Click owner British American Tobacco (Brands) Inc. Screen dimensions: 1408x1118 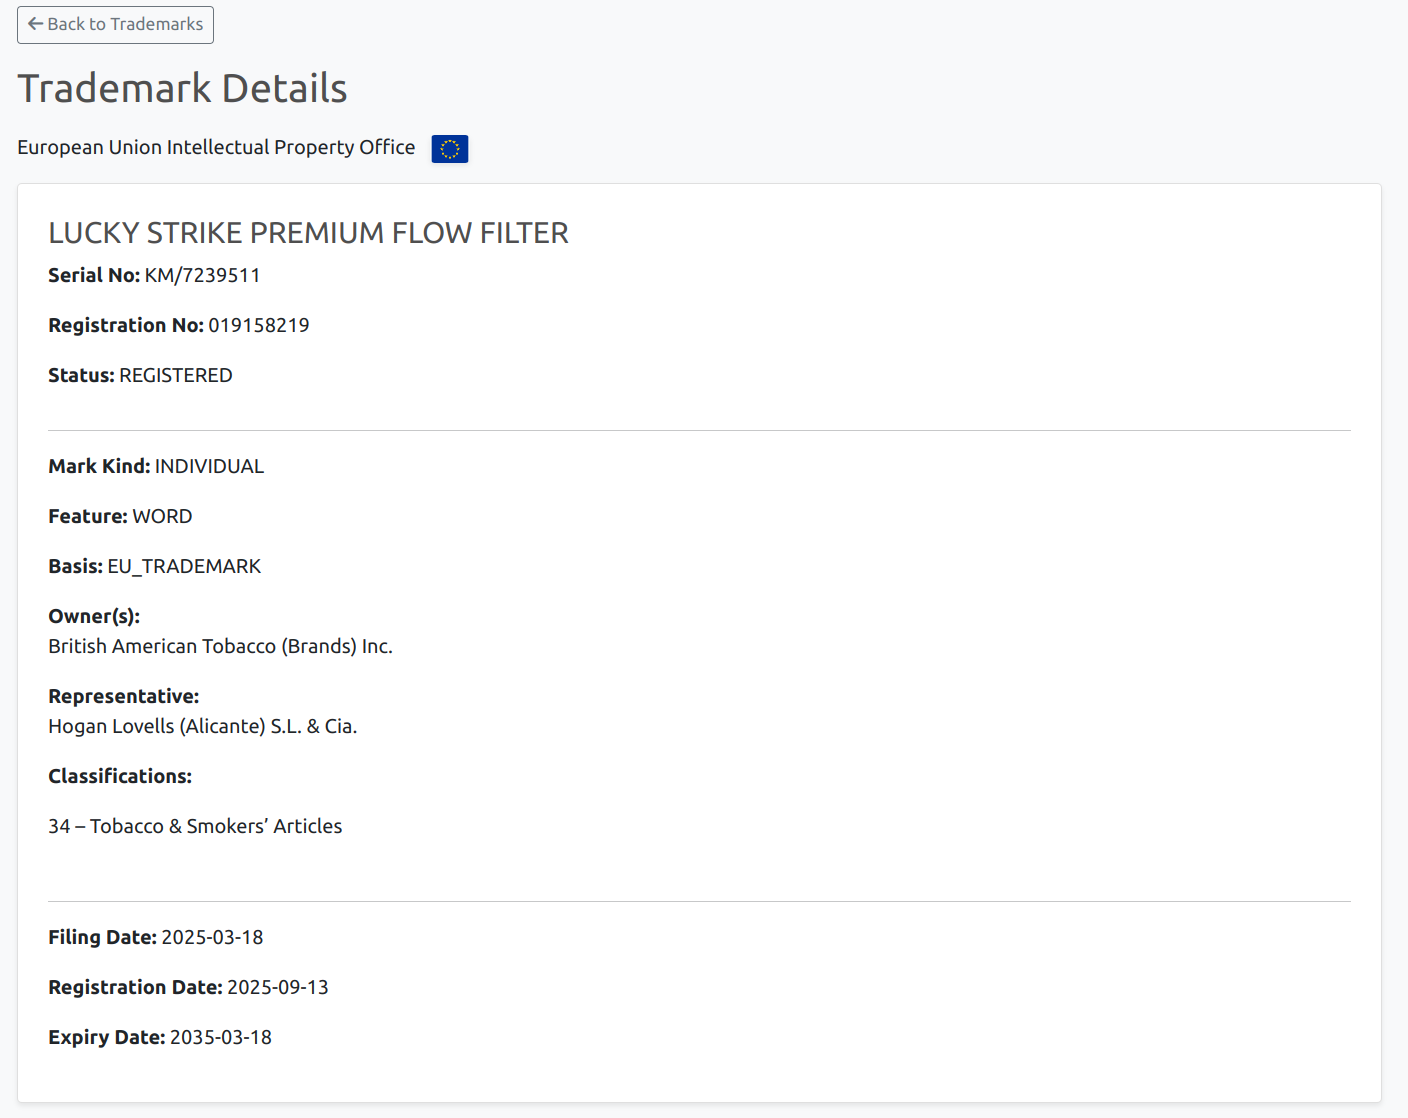coord(220,647)
